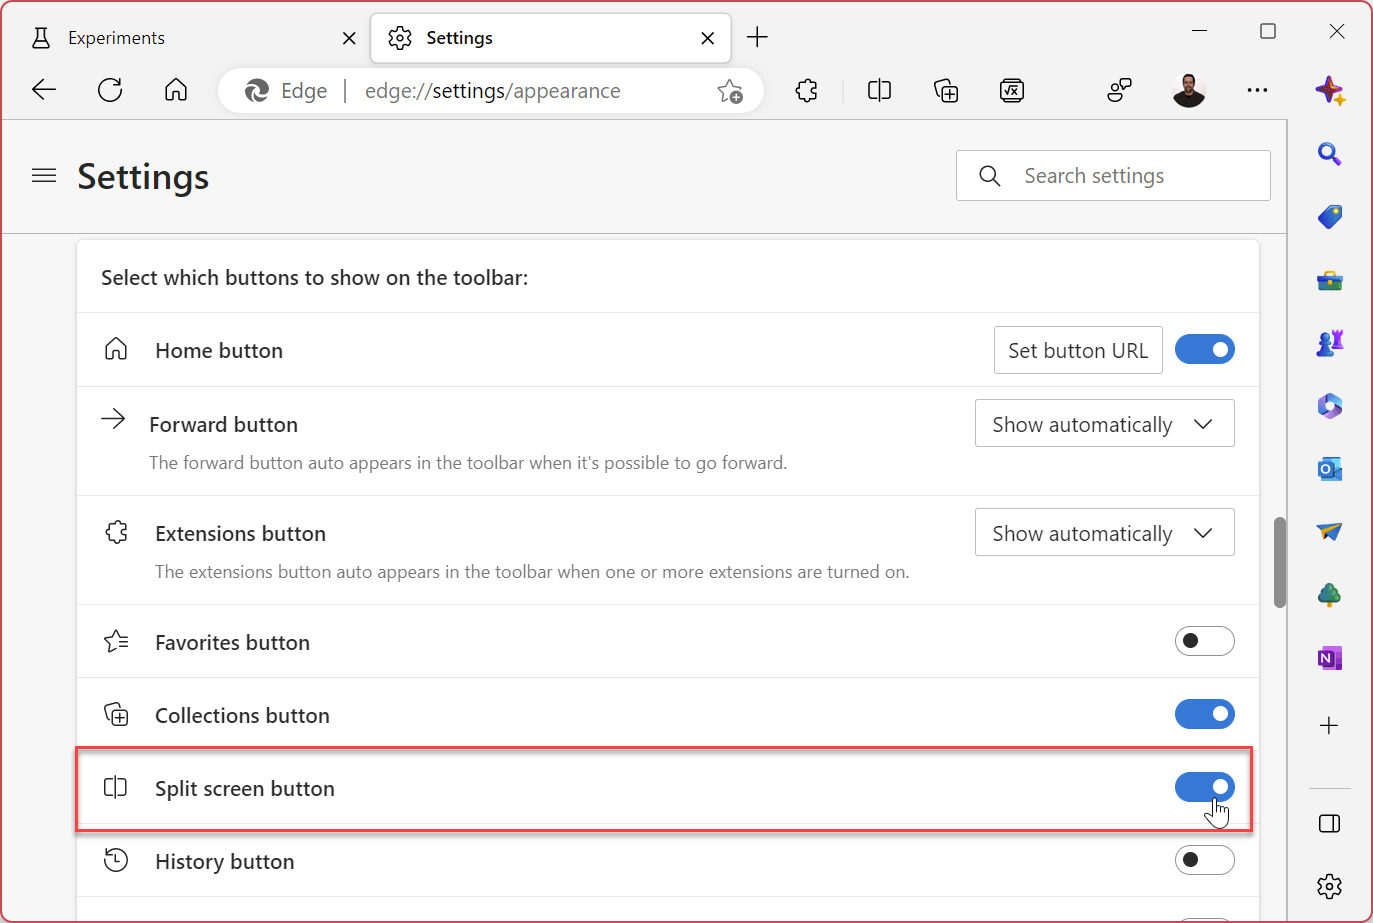Turn off the Collections button toggle

pos(1205,714)
